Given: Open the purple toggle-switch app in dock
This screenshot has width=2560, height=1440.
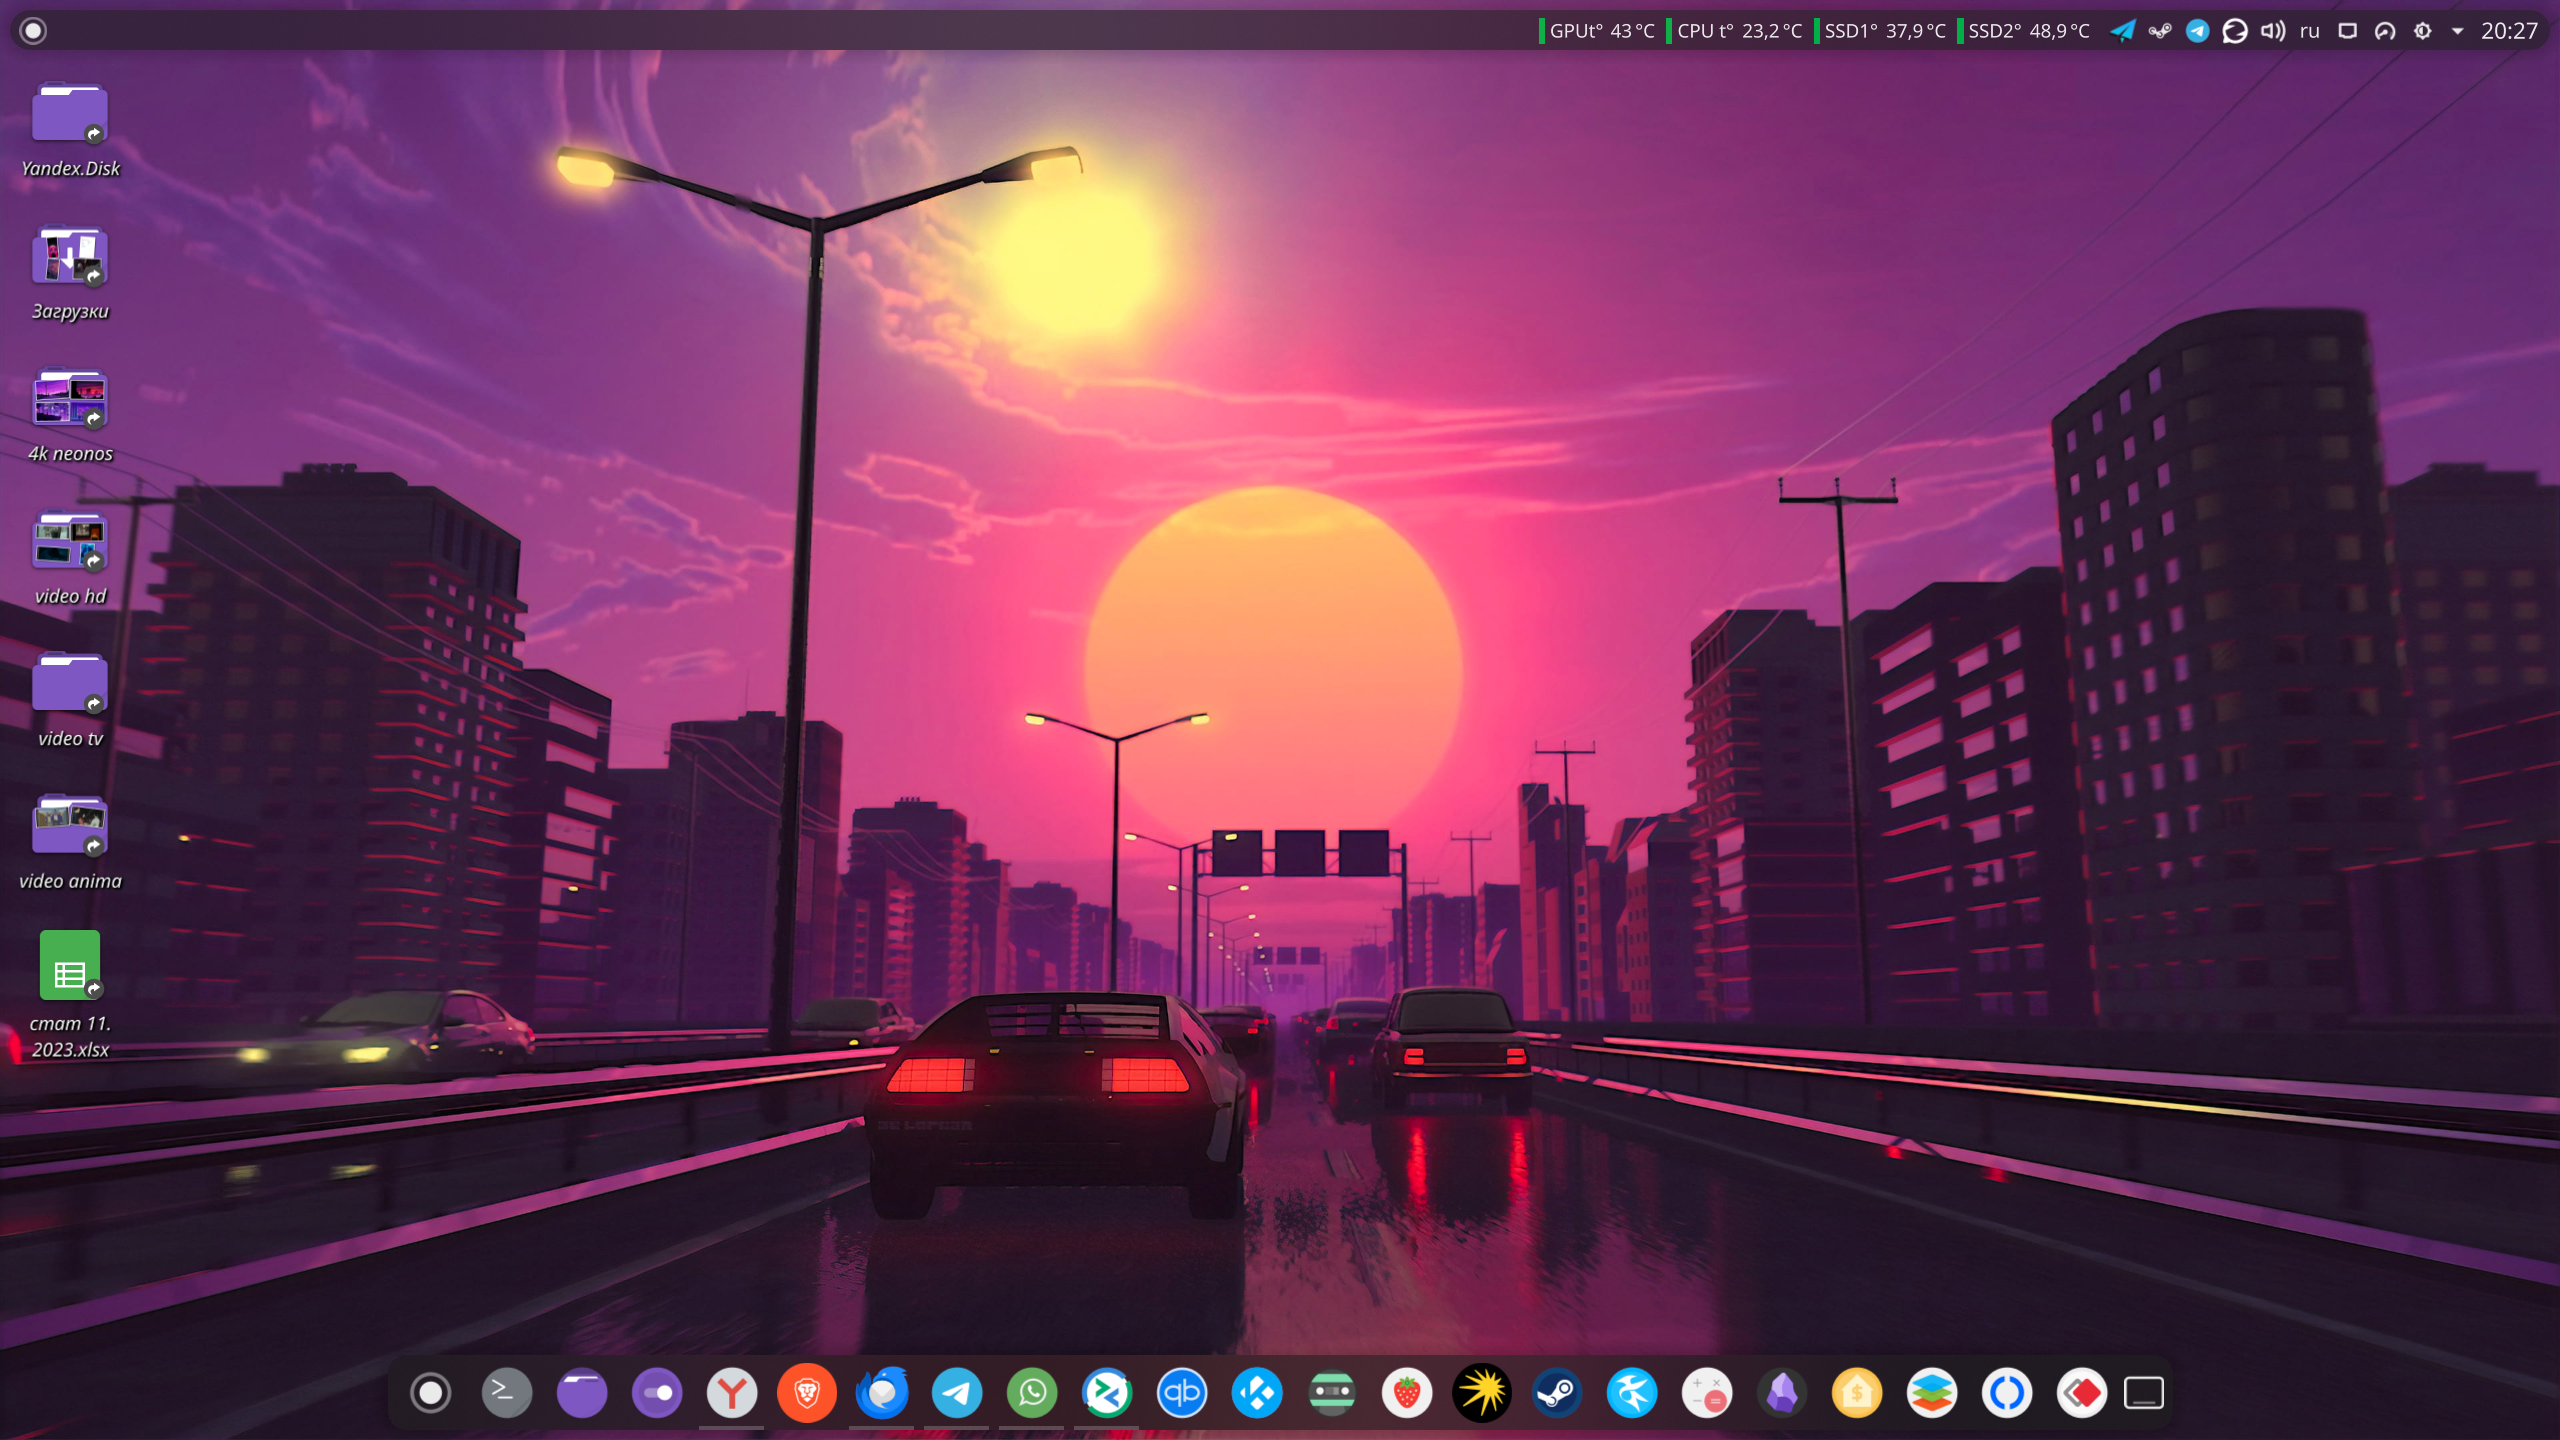Looking at the screenshot, I should pos(656,1392).
